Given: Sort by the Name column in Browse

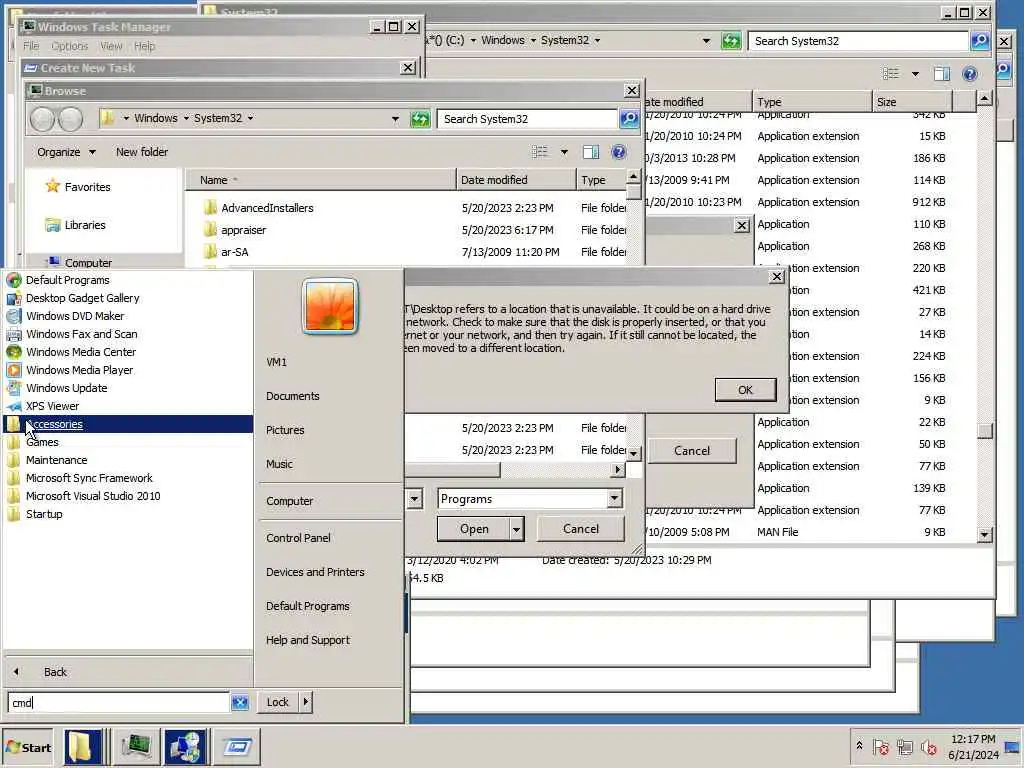Looking at the screenshot, I should 321,180.
